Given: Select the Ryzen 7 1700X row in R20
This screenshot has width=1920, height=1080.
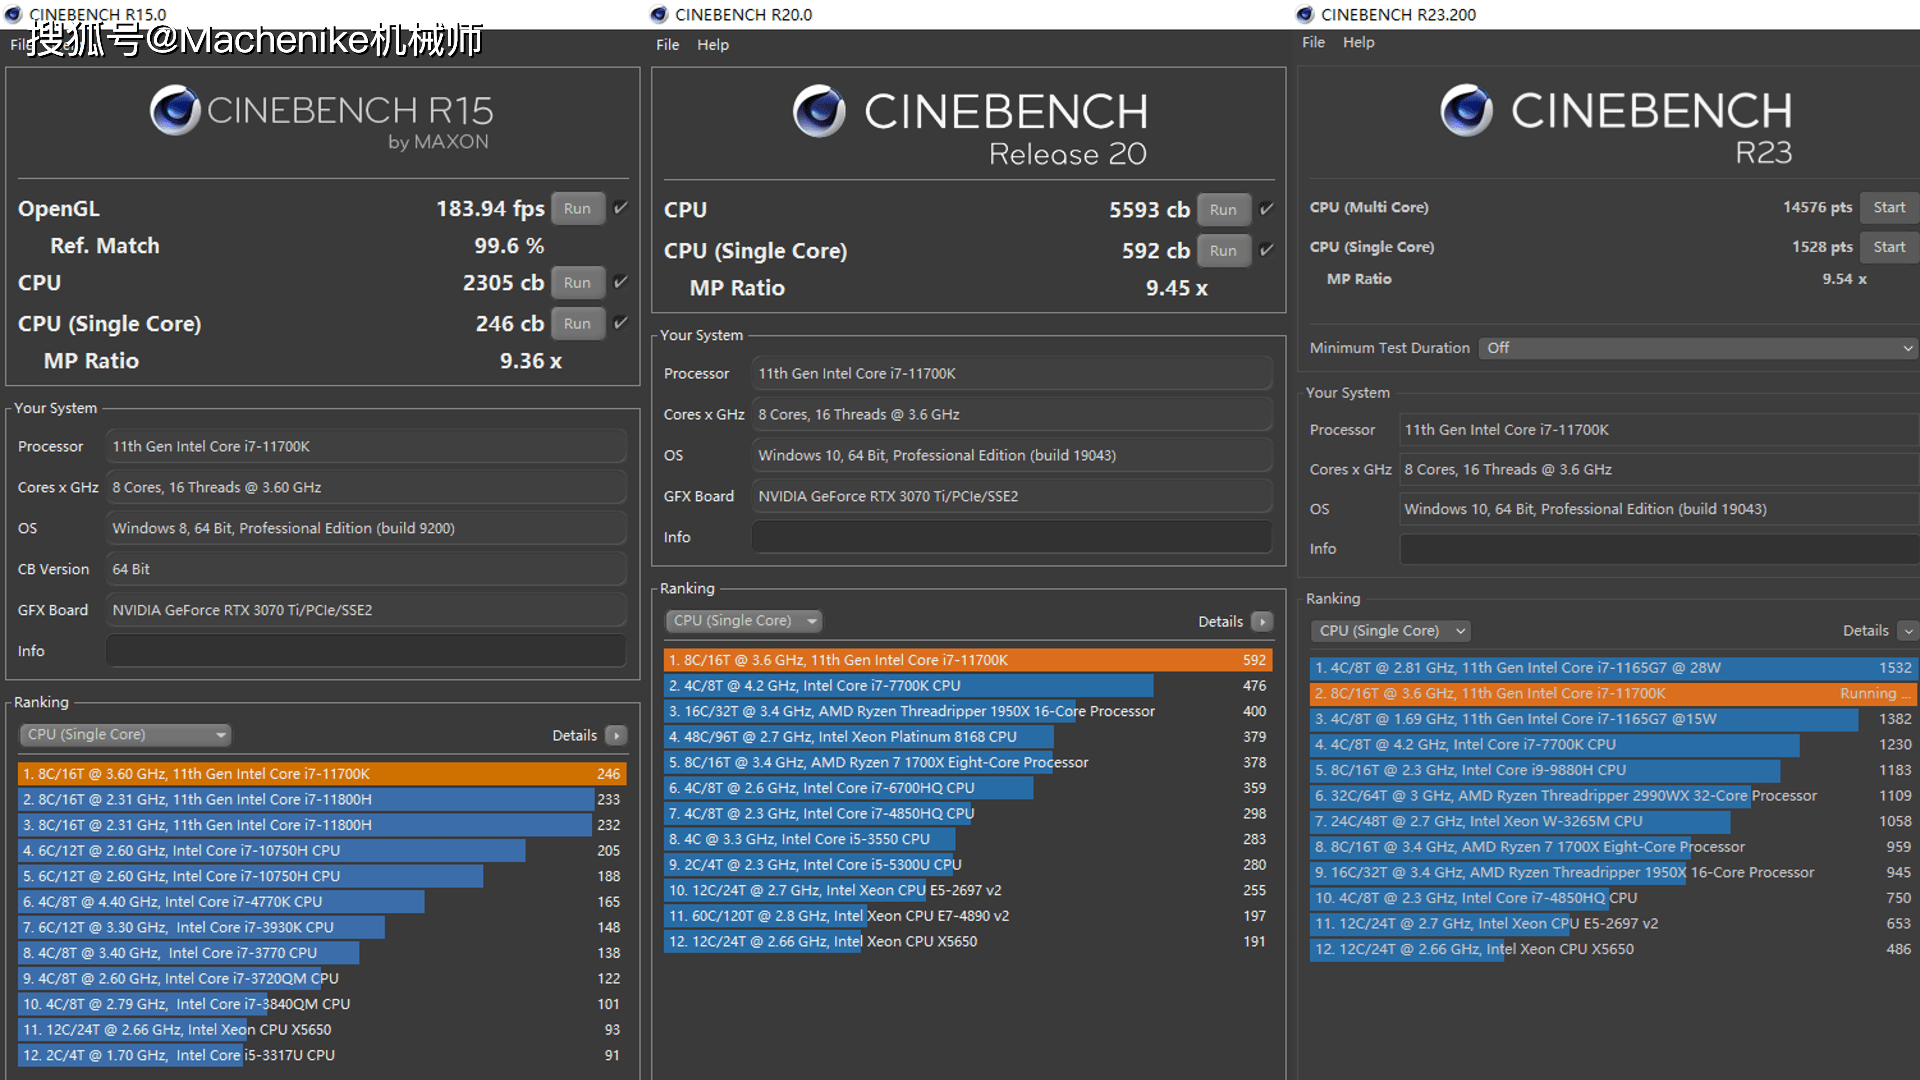Looking at the screenshot, I should 968,762.
